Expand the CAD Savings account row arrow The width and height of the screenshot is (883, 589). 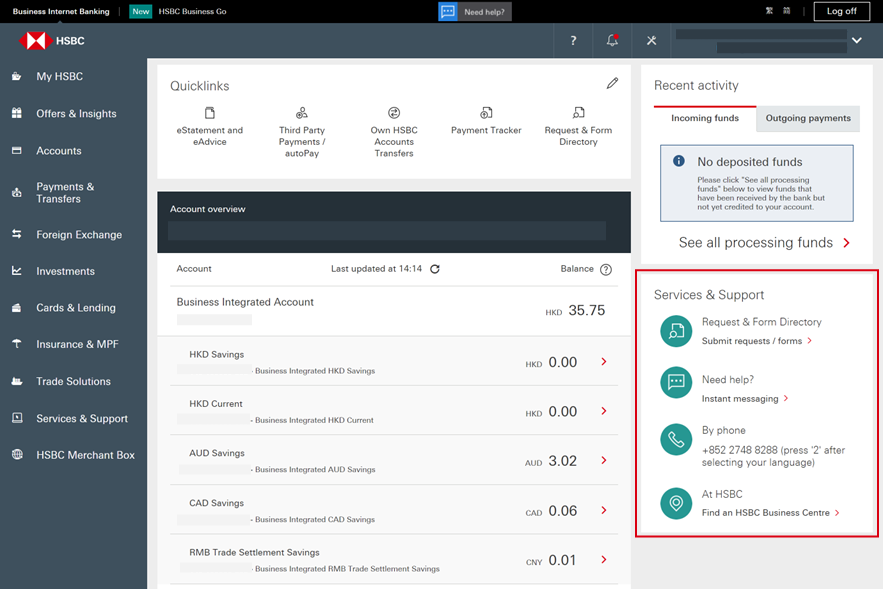pos(604,510)
